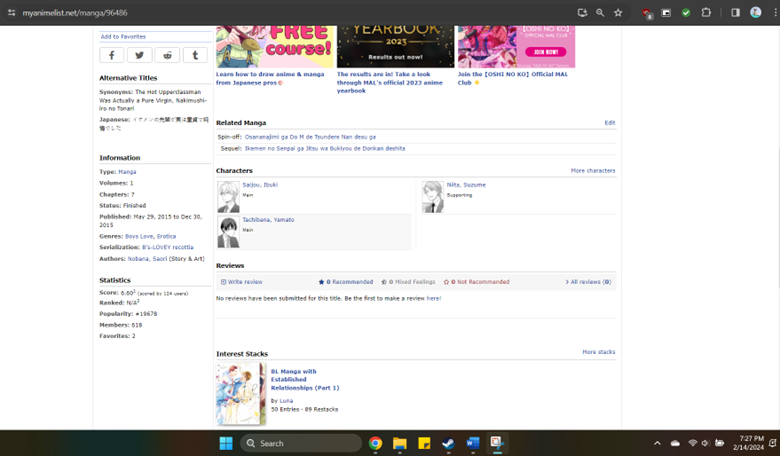Click the Oshi no Ko Join Now banner
The width and height of the screenshot is (780, 456).
tap(516, 47)
